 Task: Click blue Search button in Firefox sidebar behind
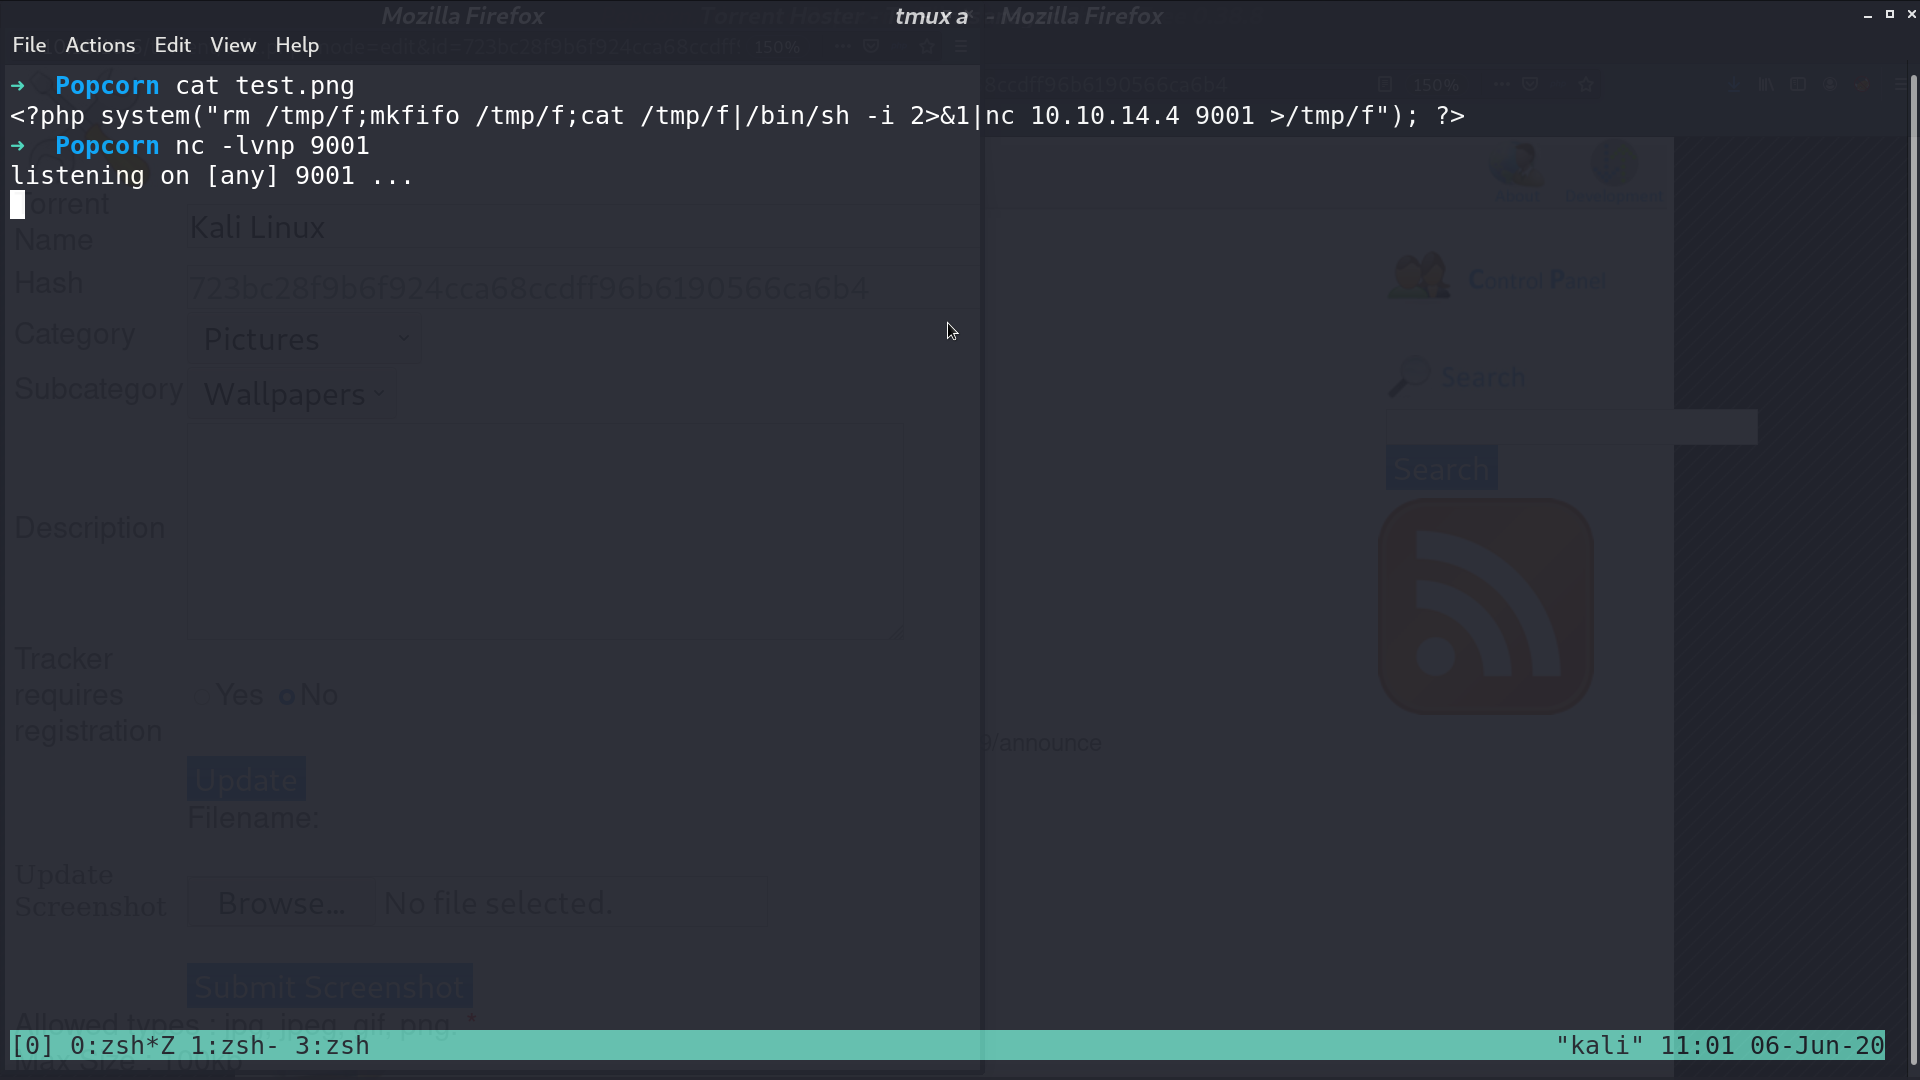[1441, 469]
